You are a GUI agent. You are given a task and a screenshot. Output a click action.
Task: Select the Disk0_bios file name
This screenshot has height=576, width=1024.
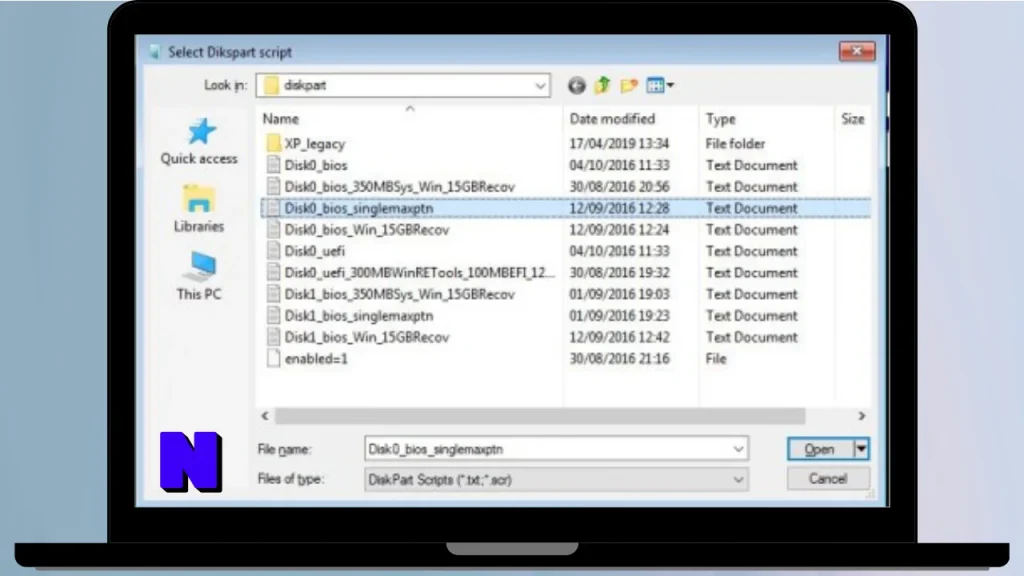(x=316, y=165)
